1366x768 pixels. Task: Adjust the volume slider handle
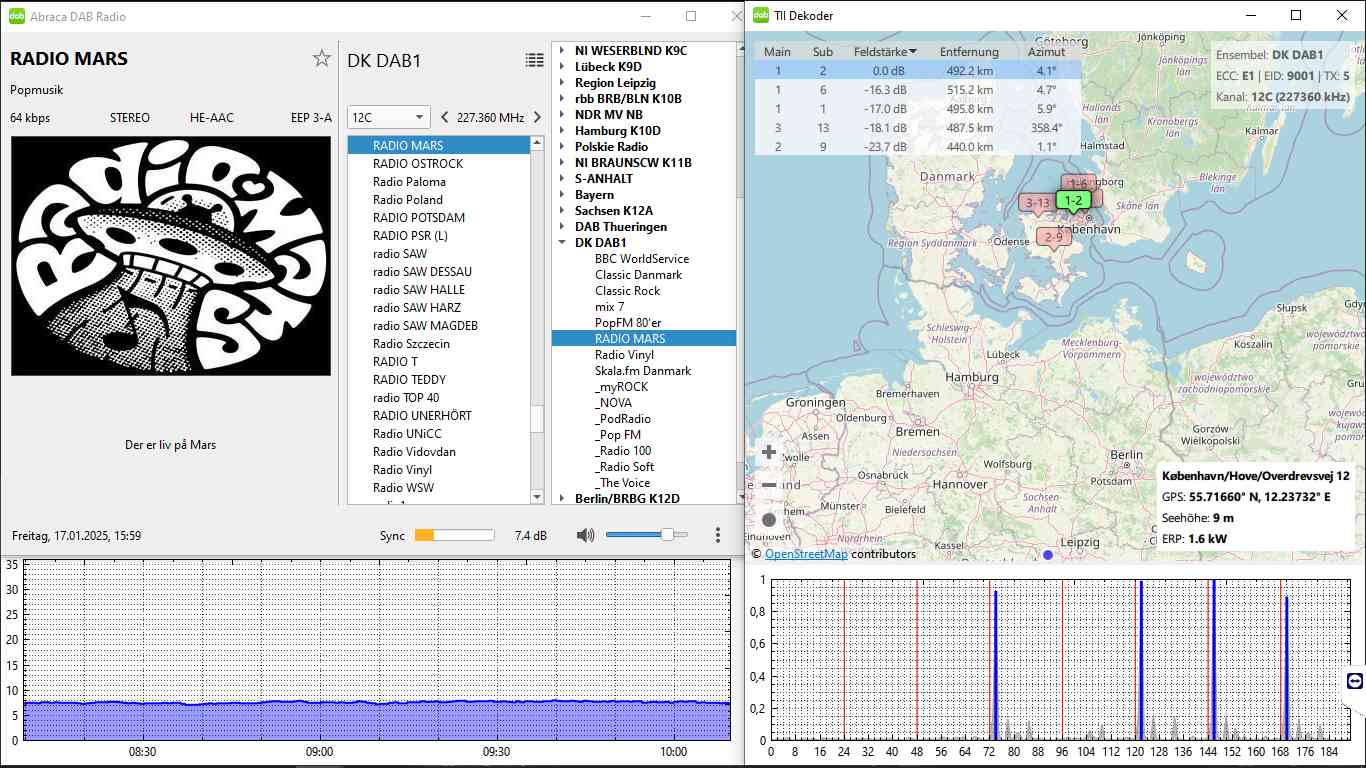tap(667, 535)
